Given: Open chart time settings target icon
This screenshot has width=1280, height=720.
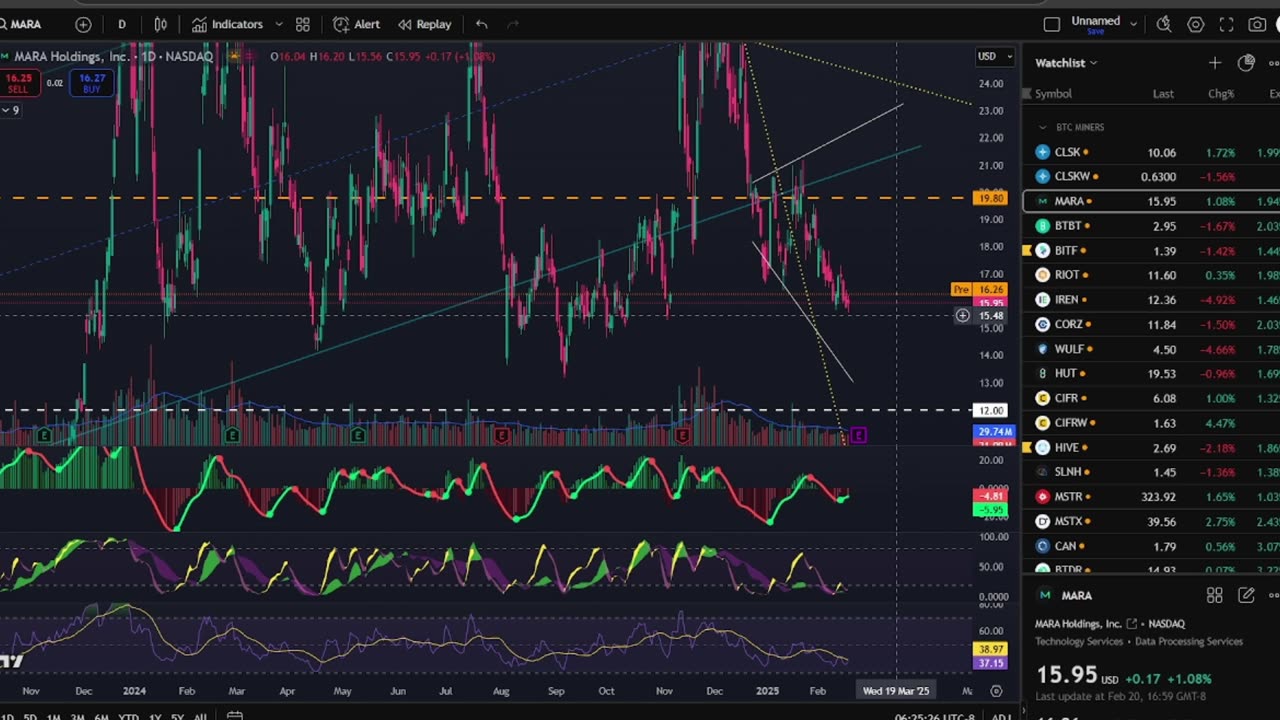Looking at the screenshot, I should [x=996, y=690].
